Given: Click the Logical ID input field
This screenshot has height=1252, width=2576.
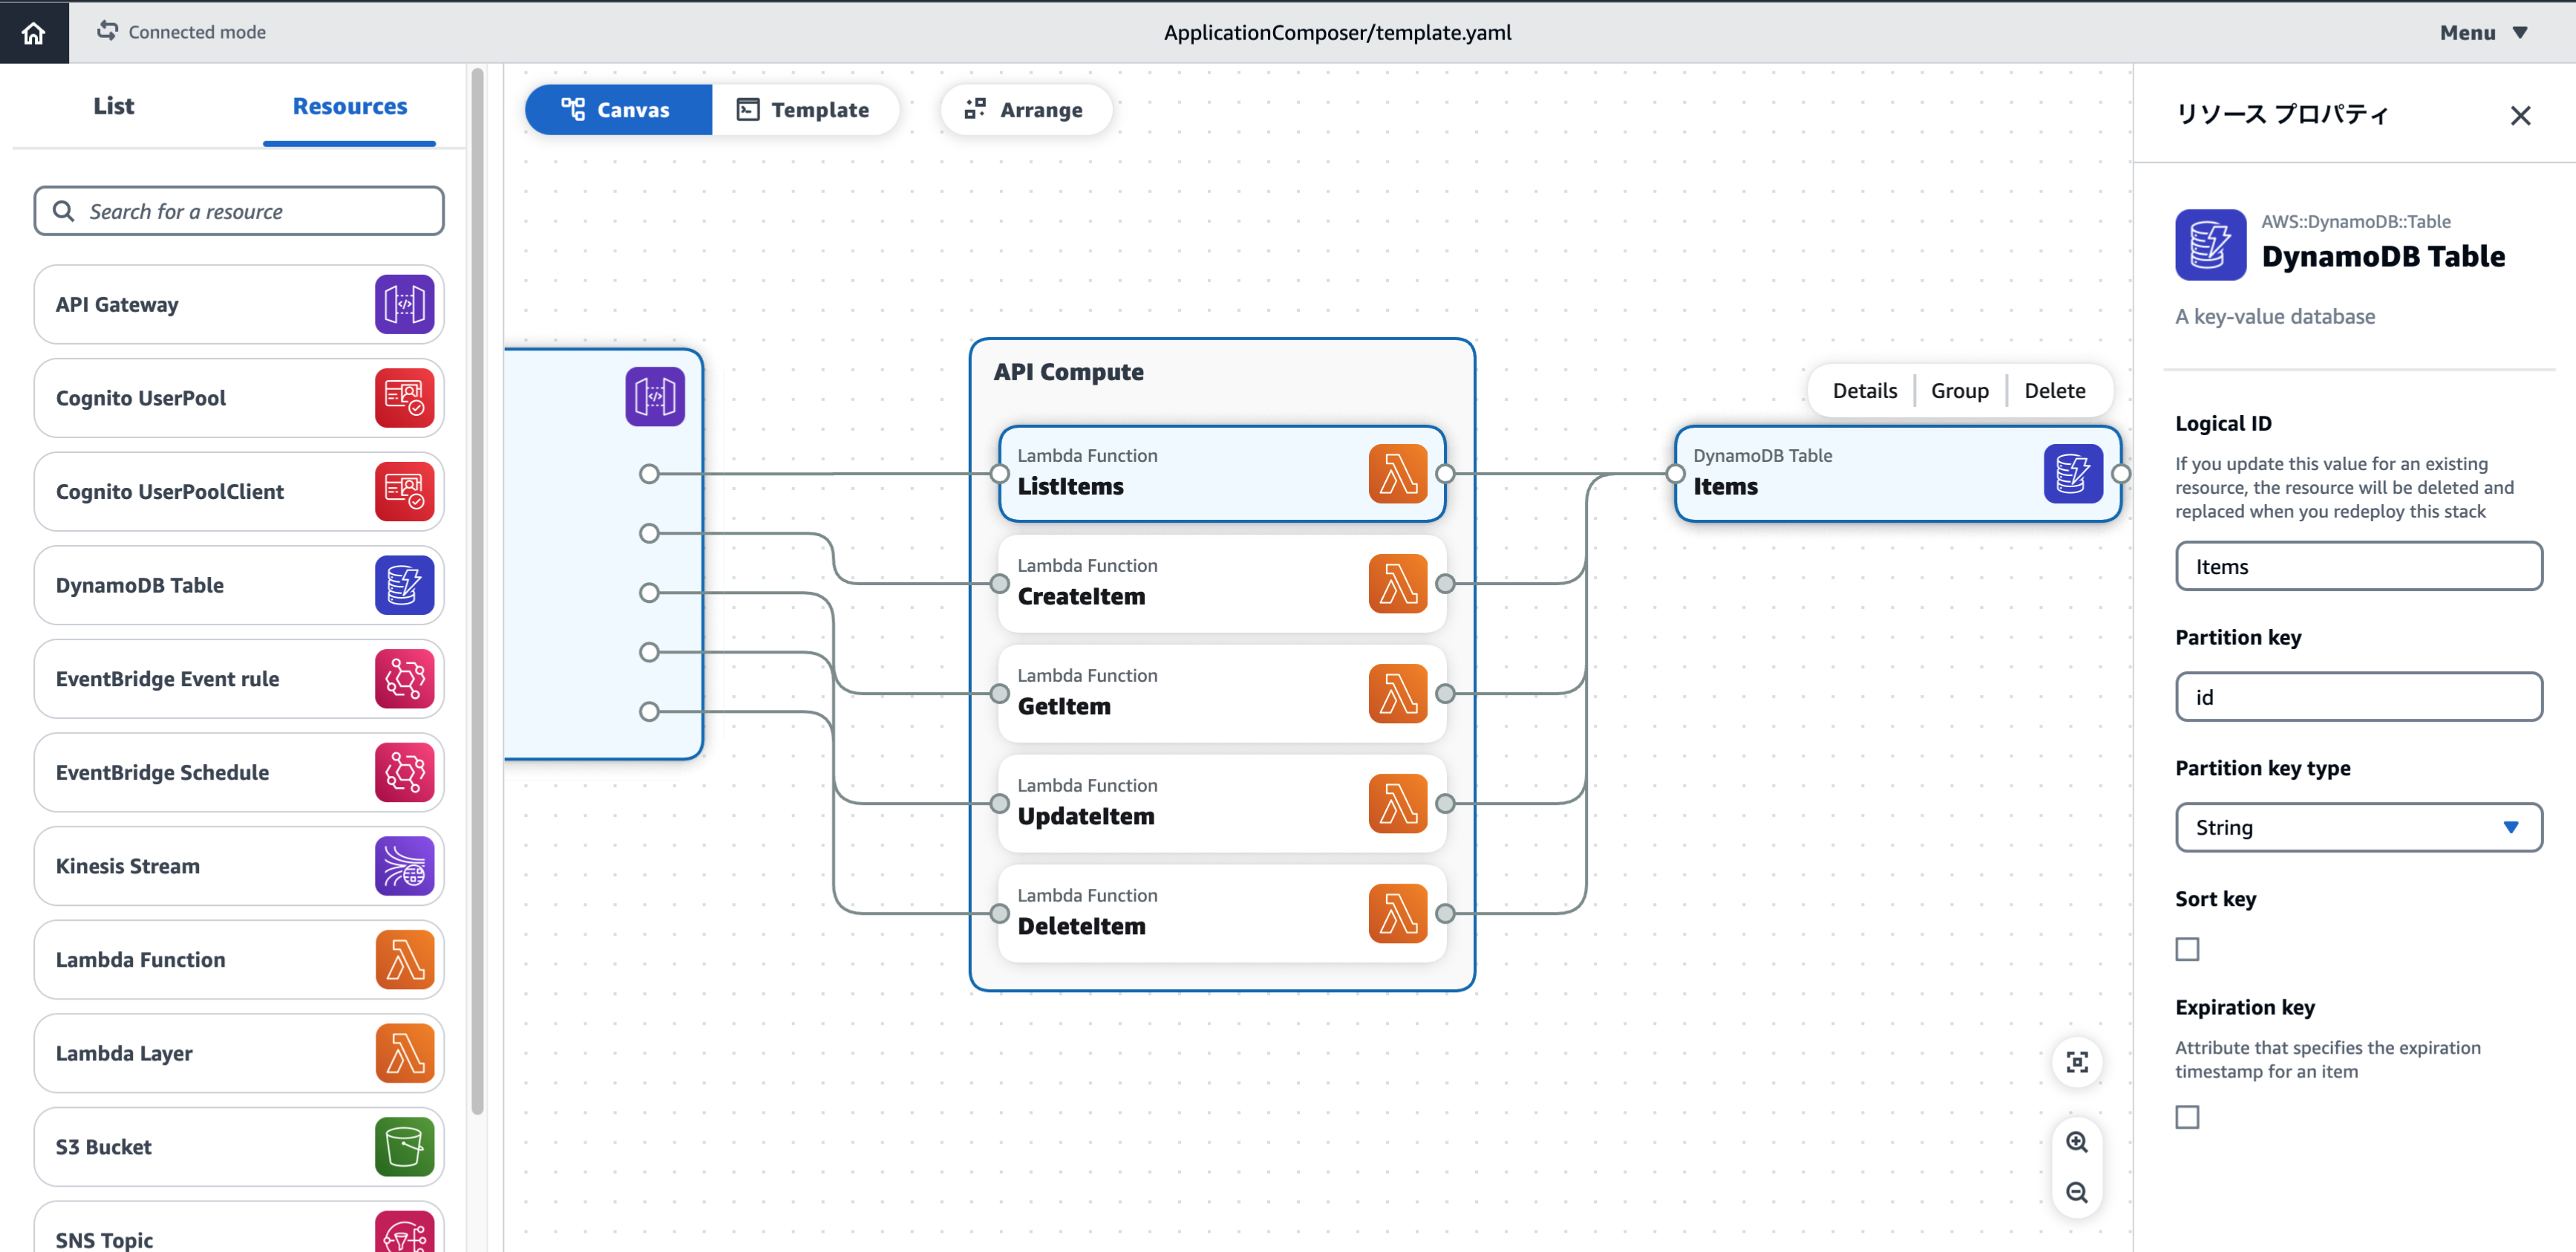Looking at the screenshot, I should point(2358,567).
